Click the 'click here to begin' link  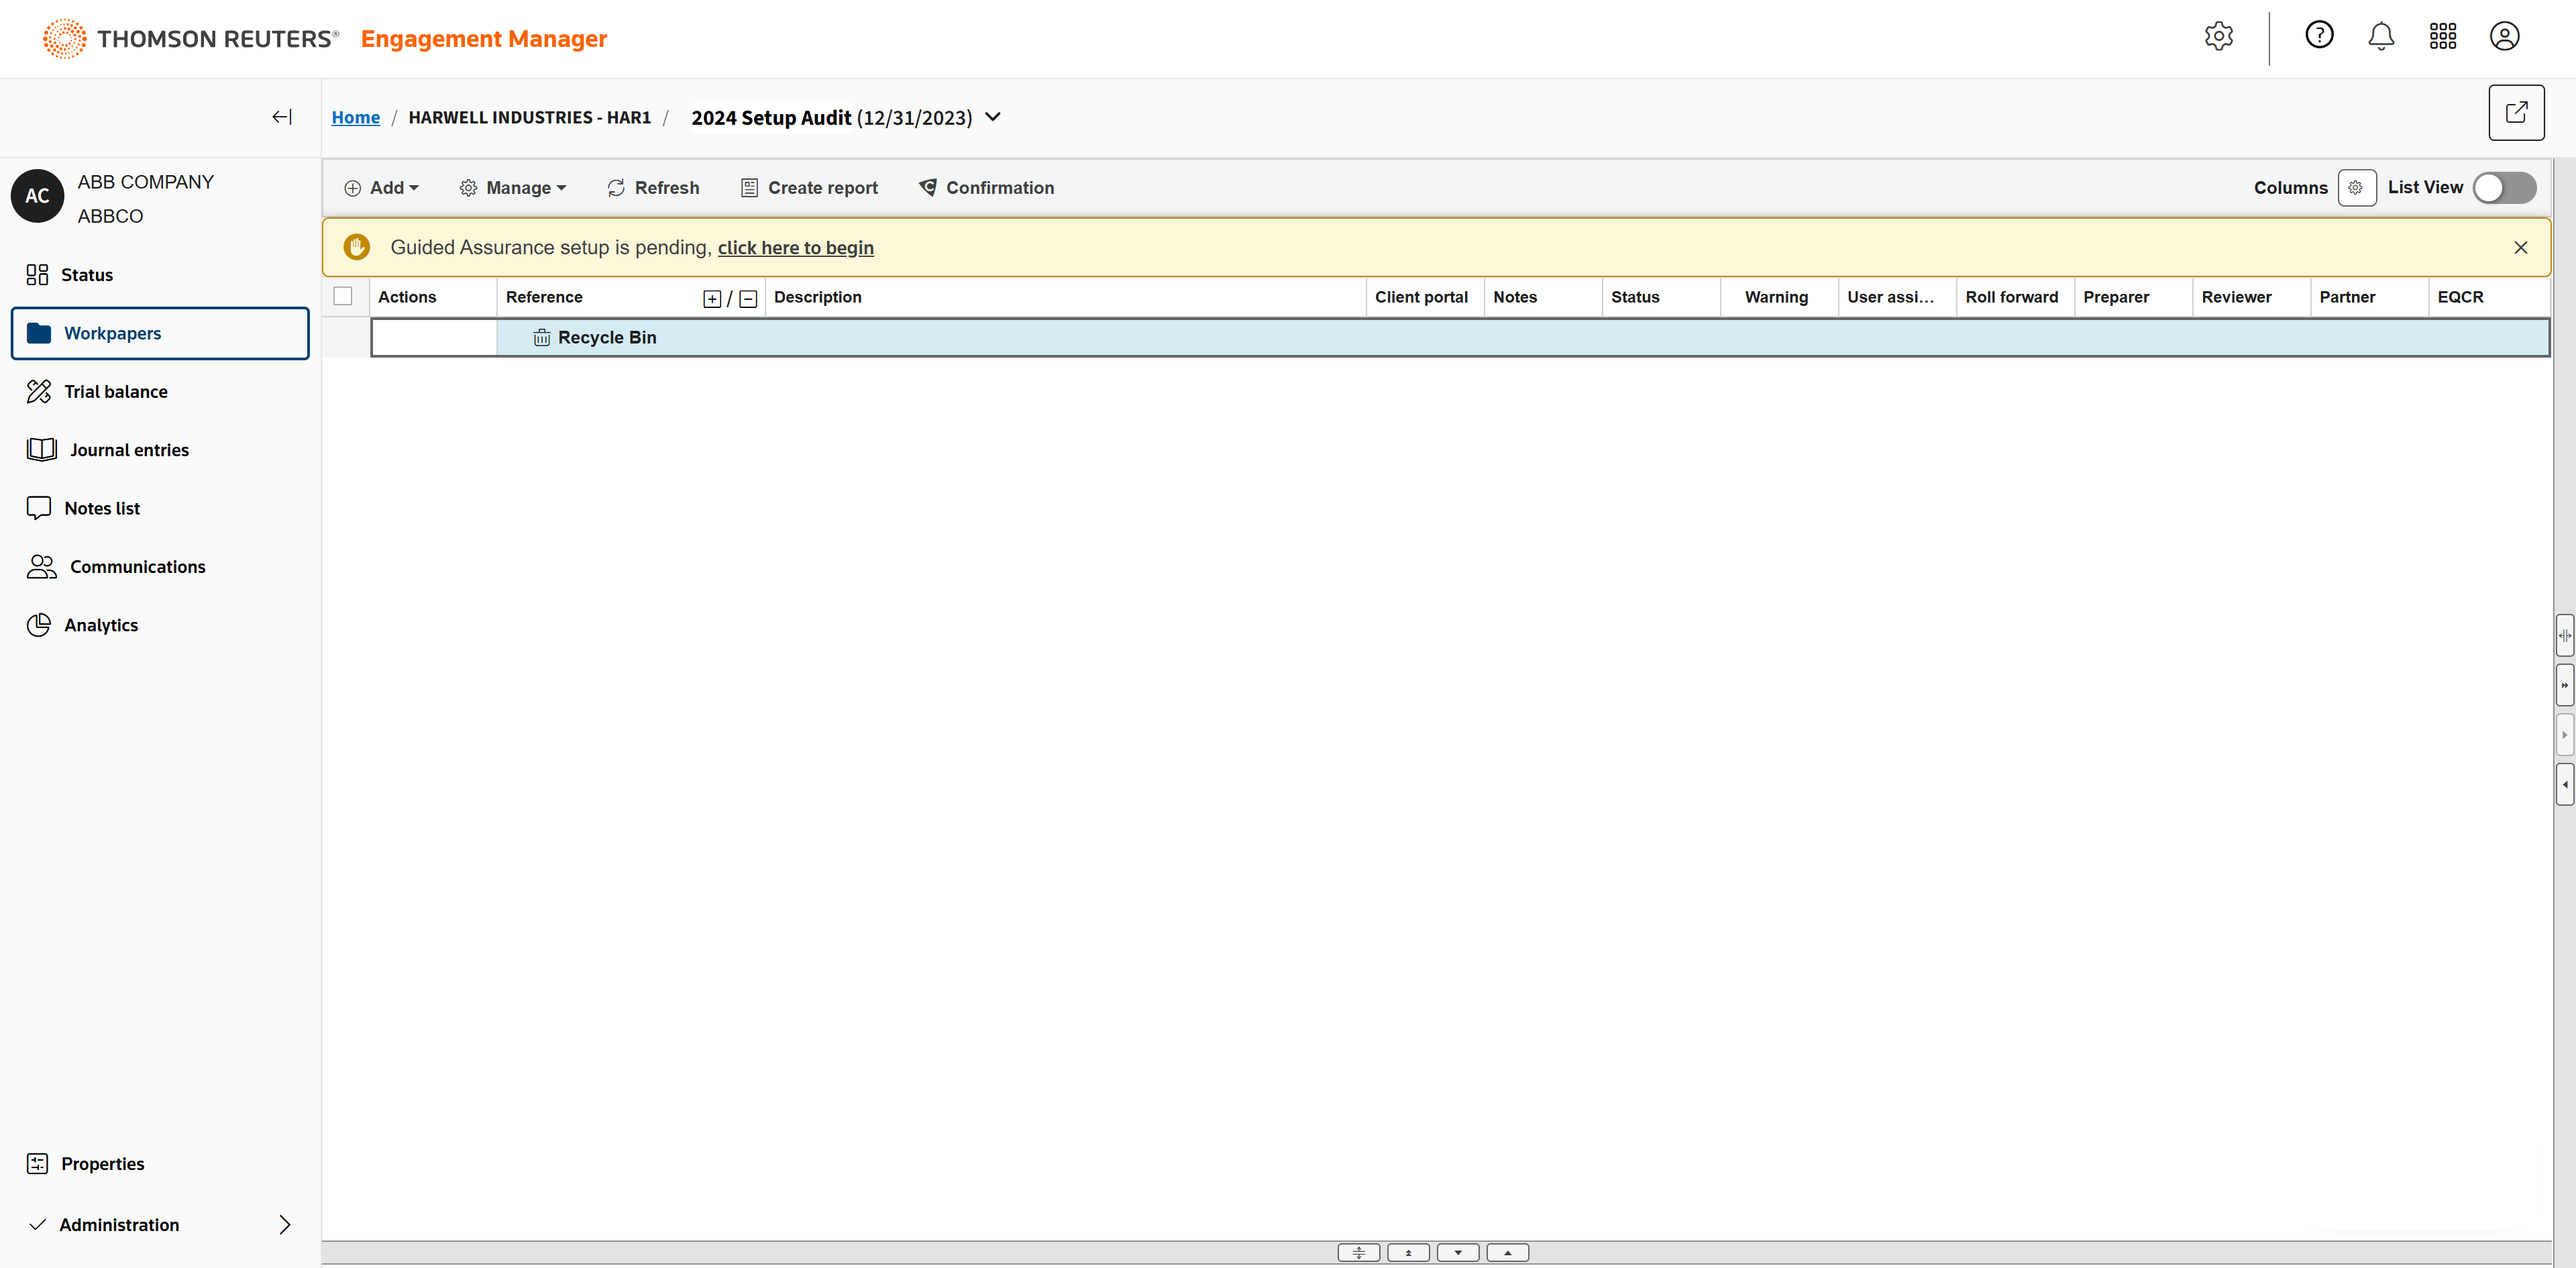(x=795, y=248)
